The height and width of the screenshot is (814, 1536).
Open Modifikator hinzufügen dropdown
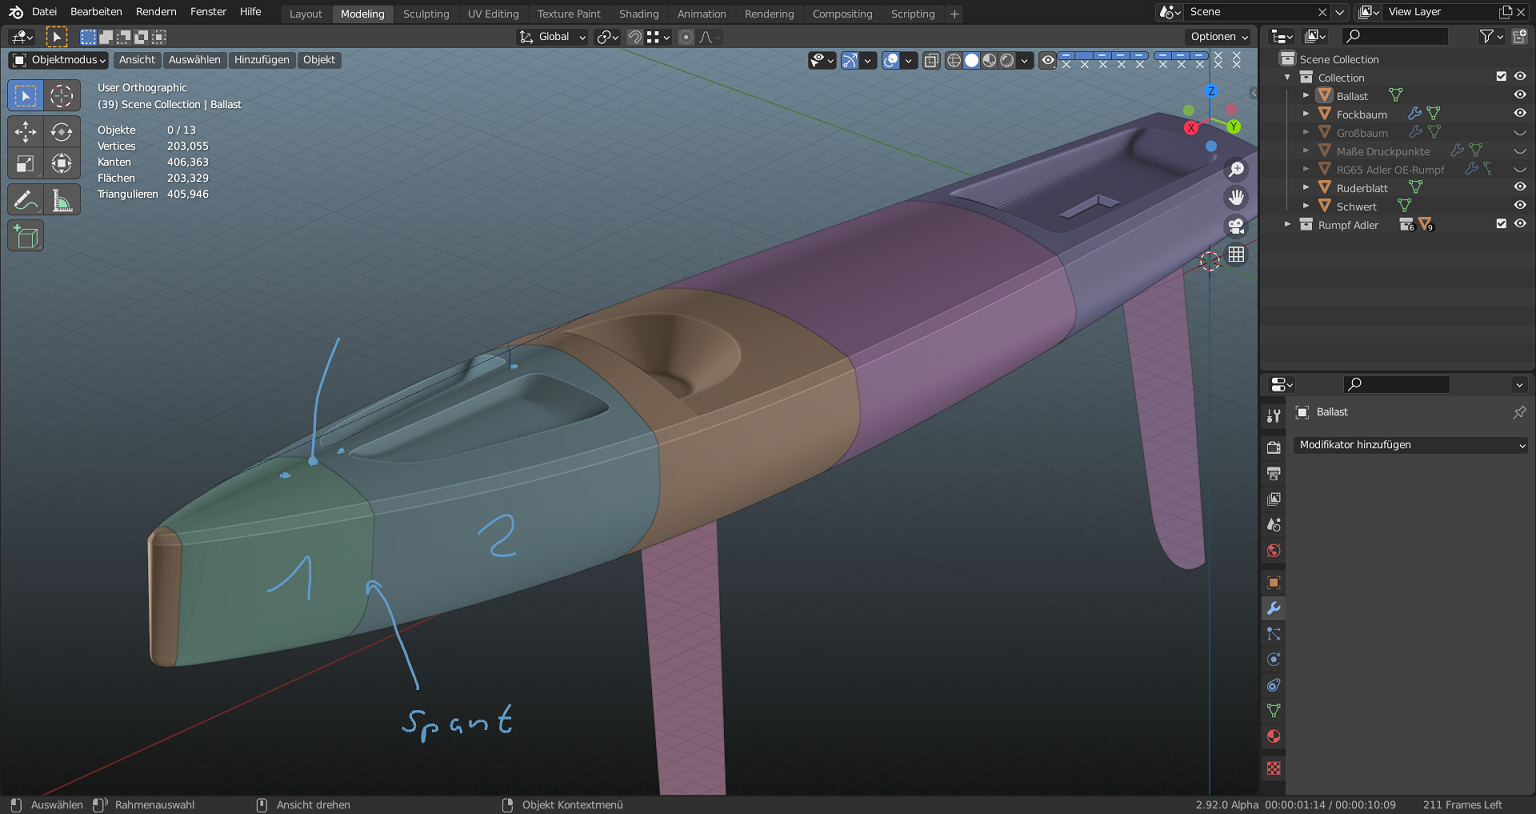[1410, 445]
